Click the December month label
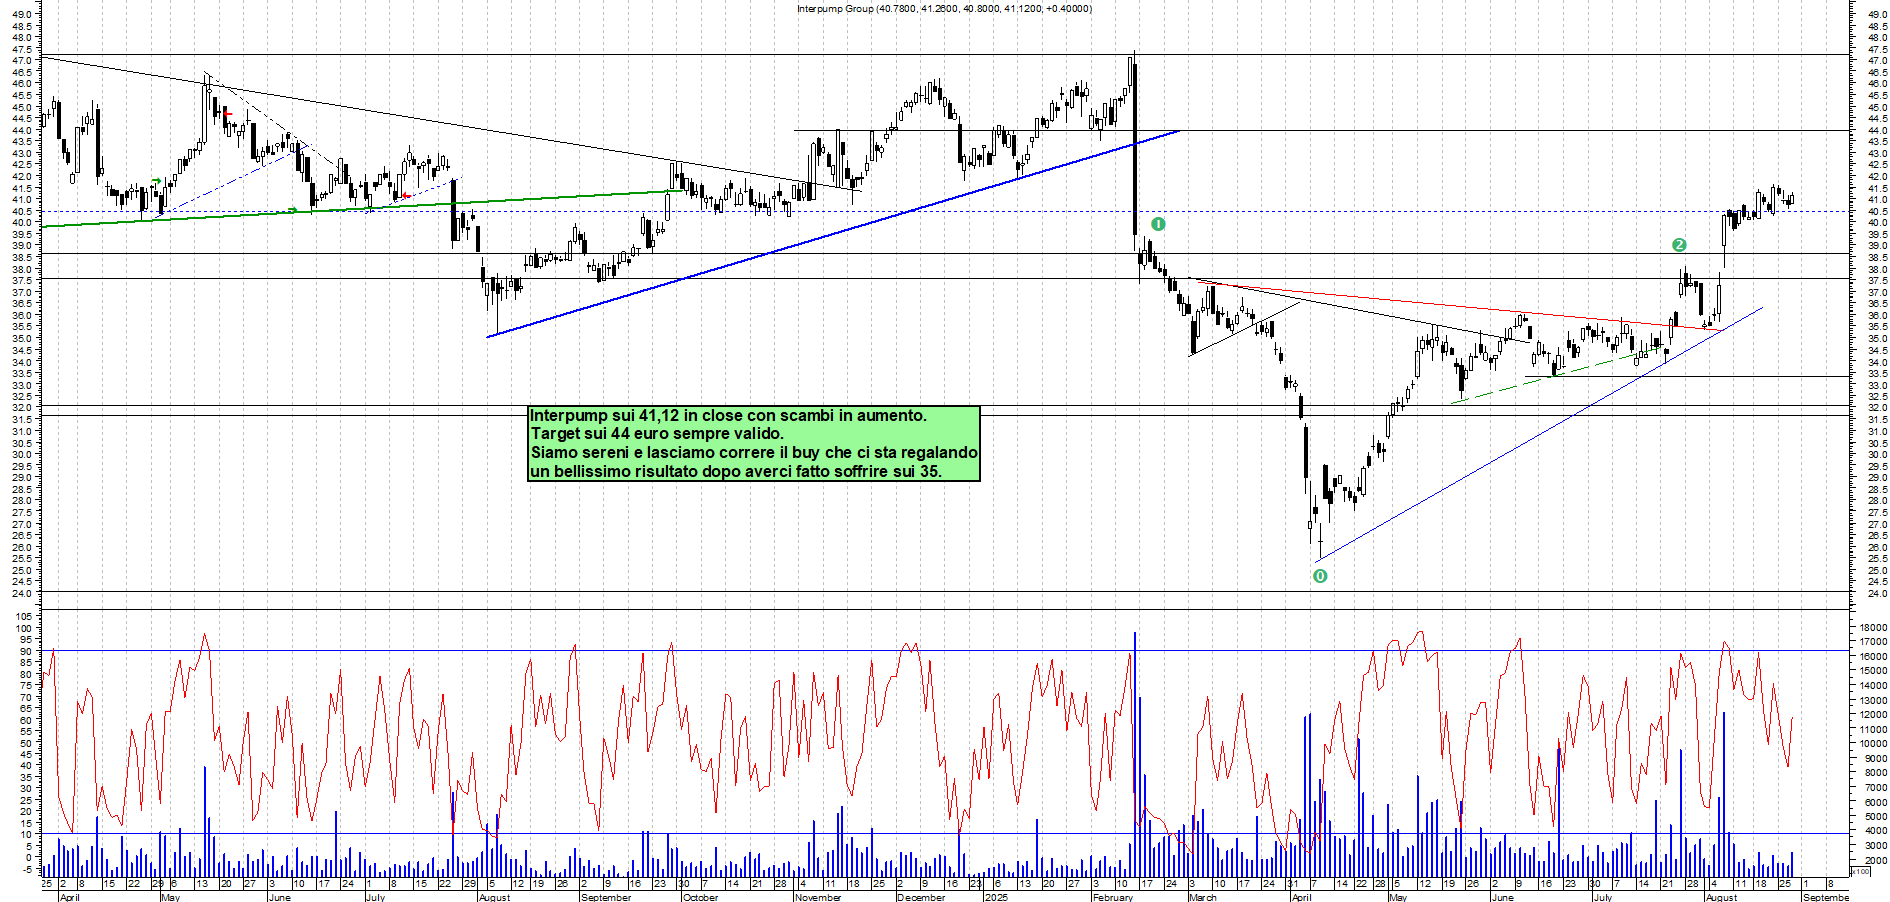The height and width of the screenshot is (902, 1890). tap(921, 897)
